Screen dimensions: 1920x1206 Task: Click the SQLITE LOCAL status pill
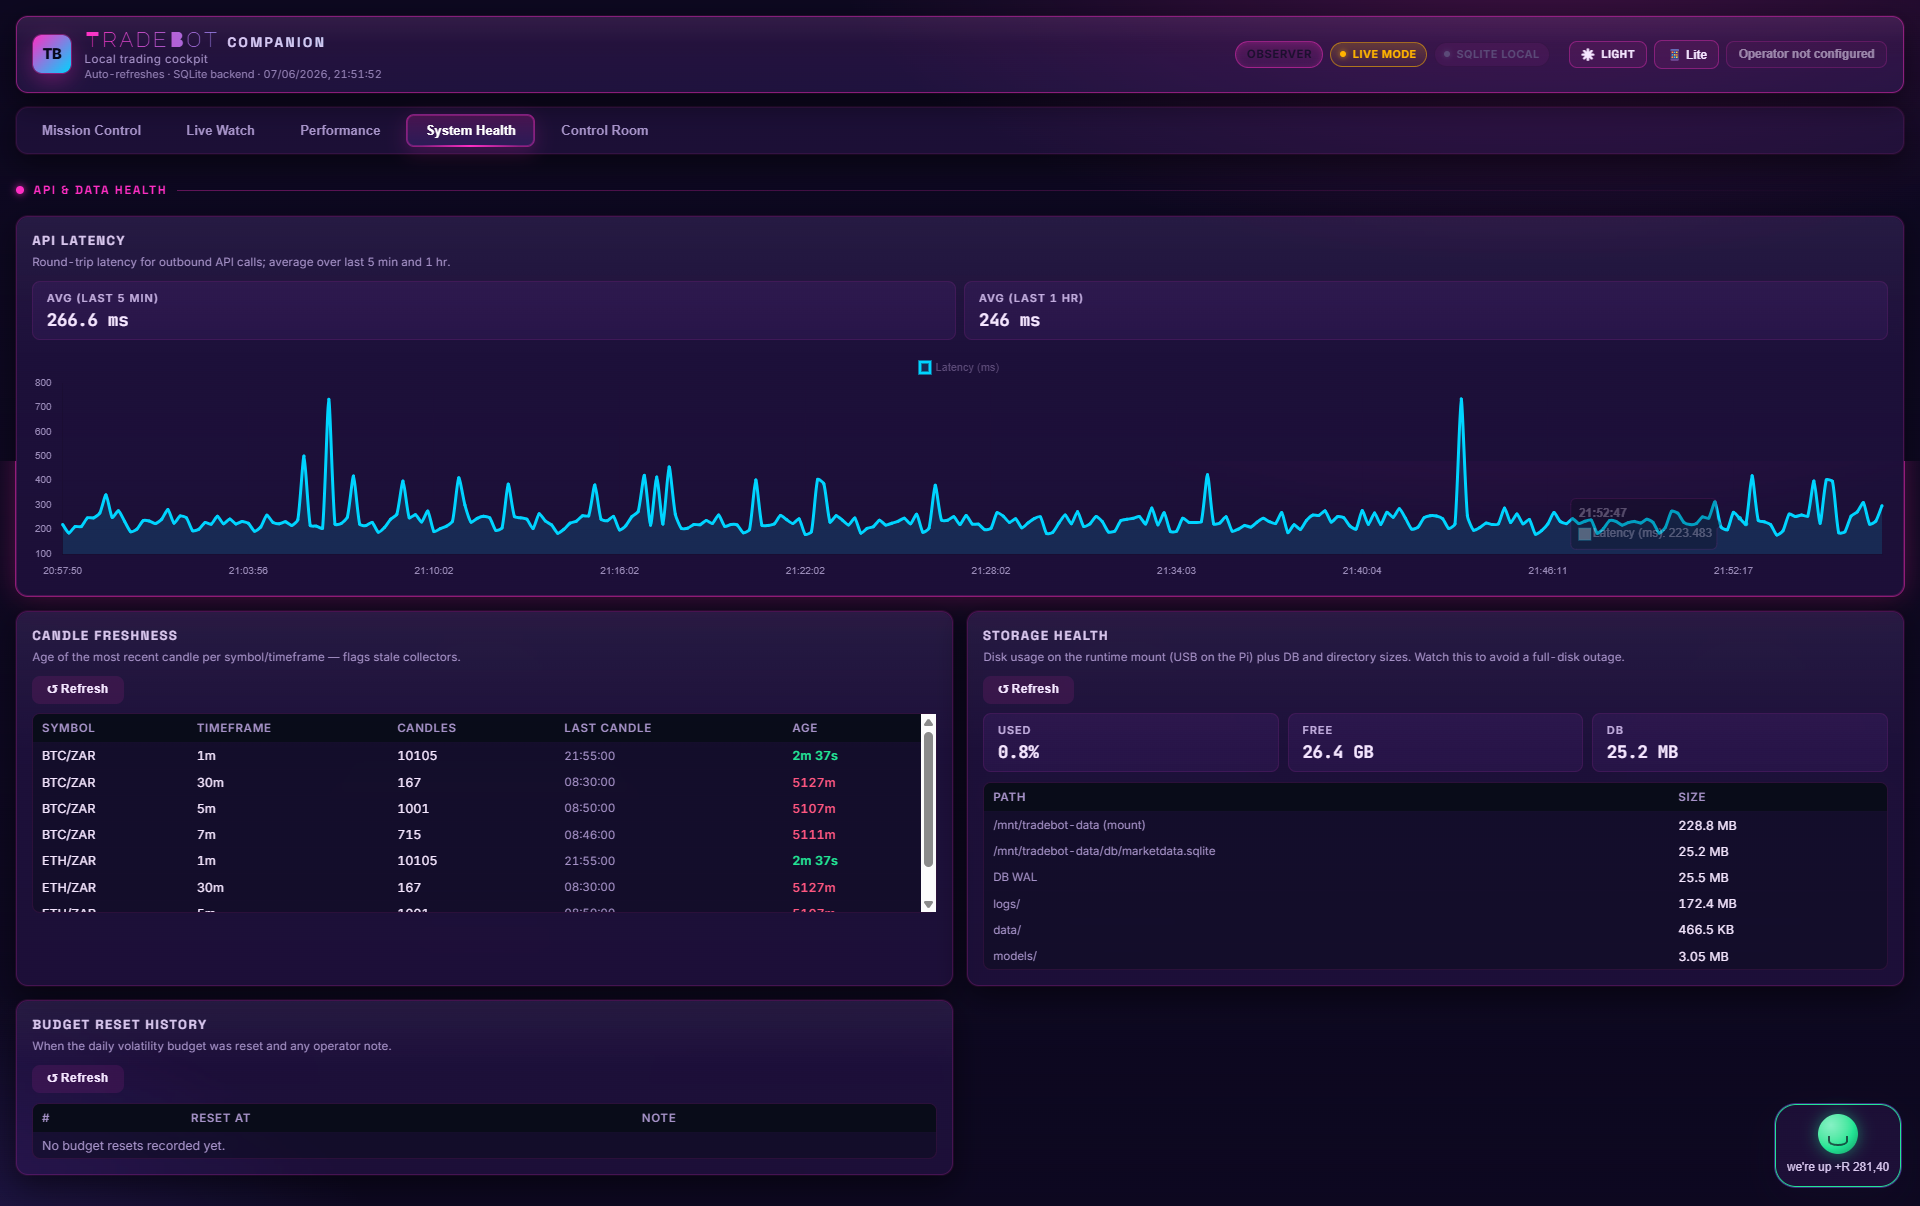pyautogui.click(x=1490, y=54)
